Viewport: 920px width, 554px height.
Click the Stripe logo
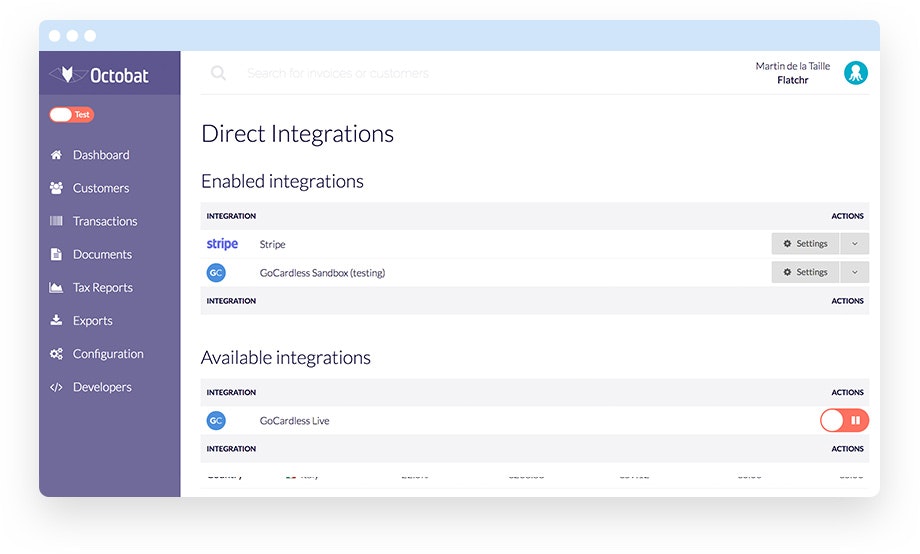pyautogui.click(x=222, y=244)
